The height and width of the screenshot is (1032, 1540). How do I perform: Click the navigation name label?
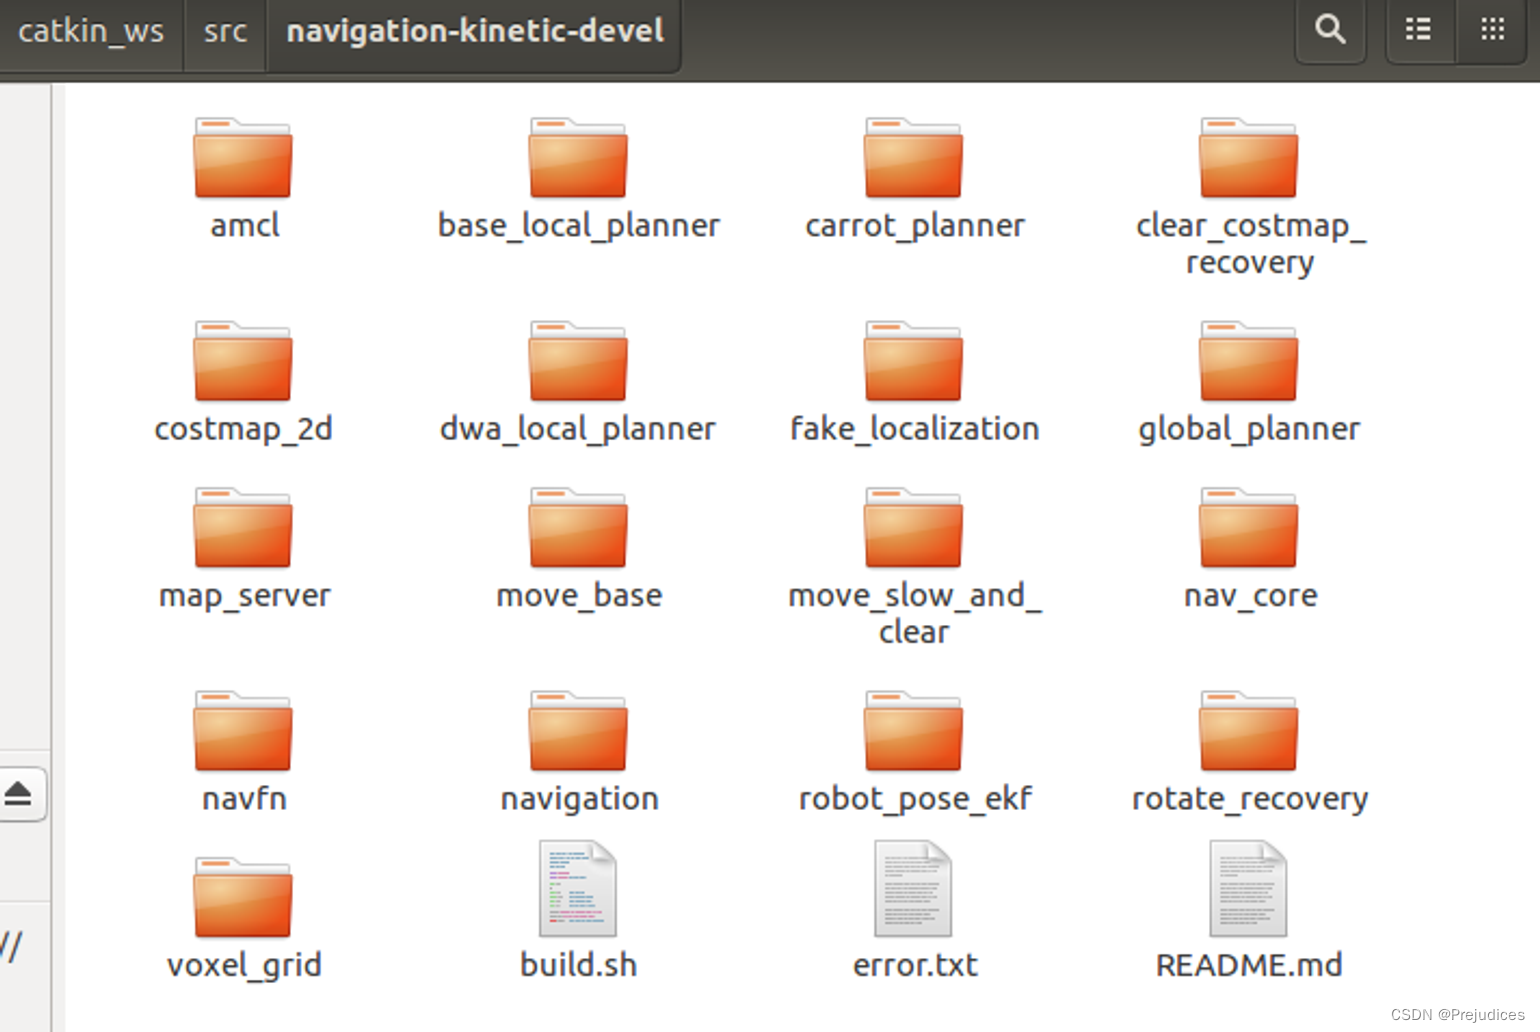[x=579, y=799]
